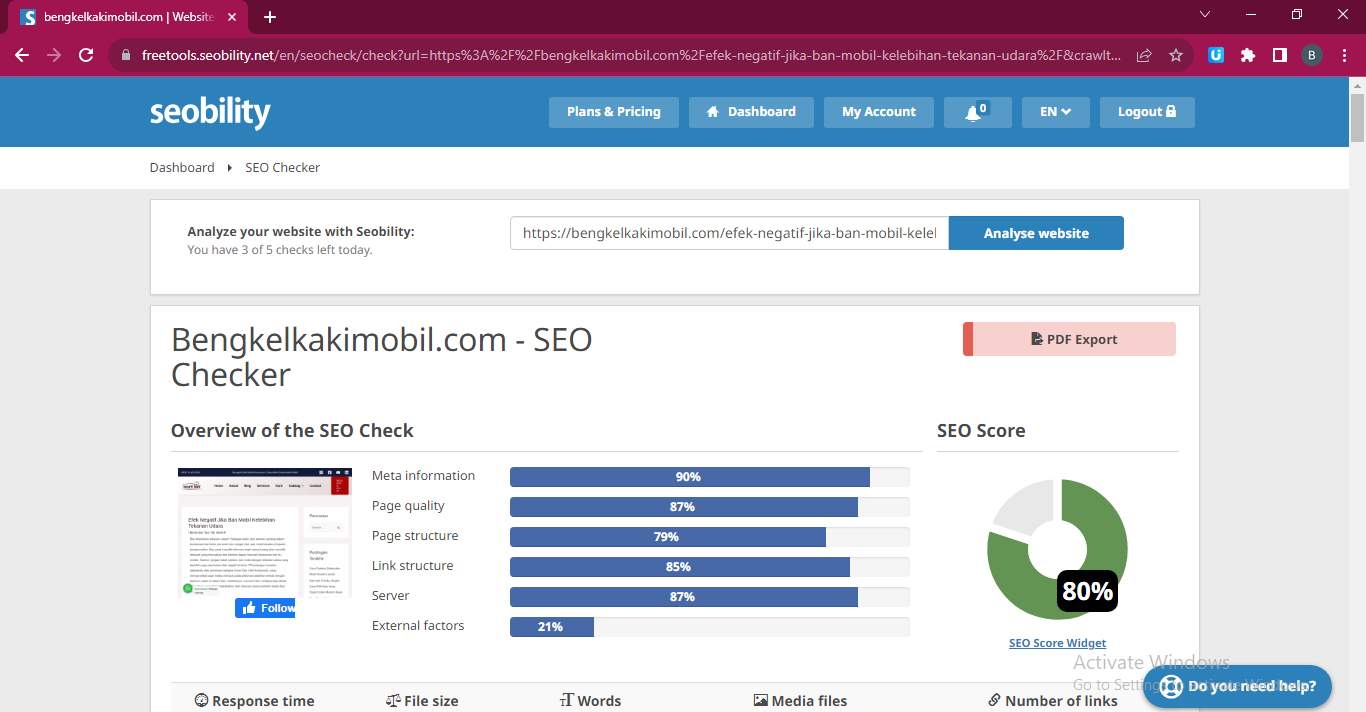Open Plans & Pricing
This screenshot has width=1366, height=712.
614,112
